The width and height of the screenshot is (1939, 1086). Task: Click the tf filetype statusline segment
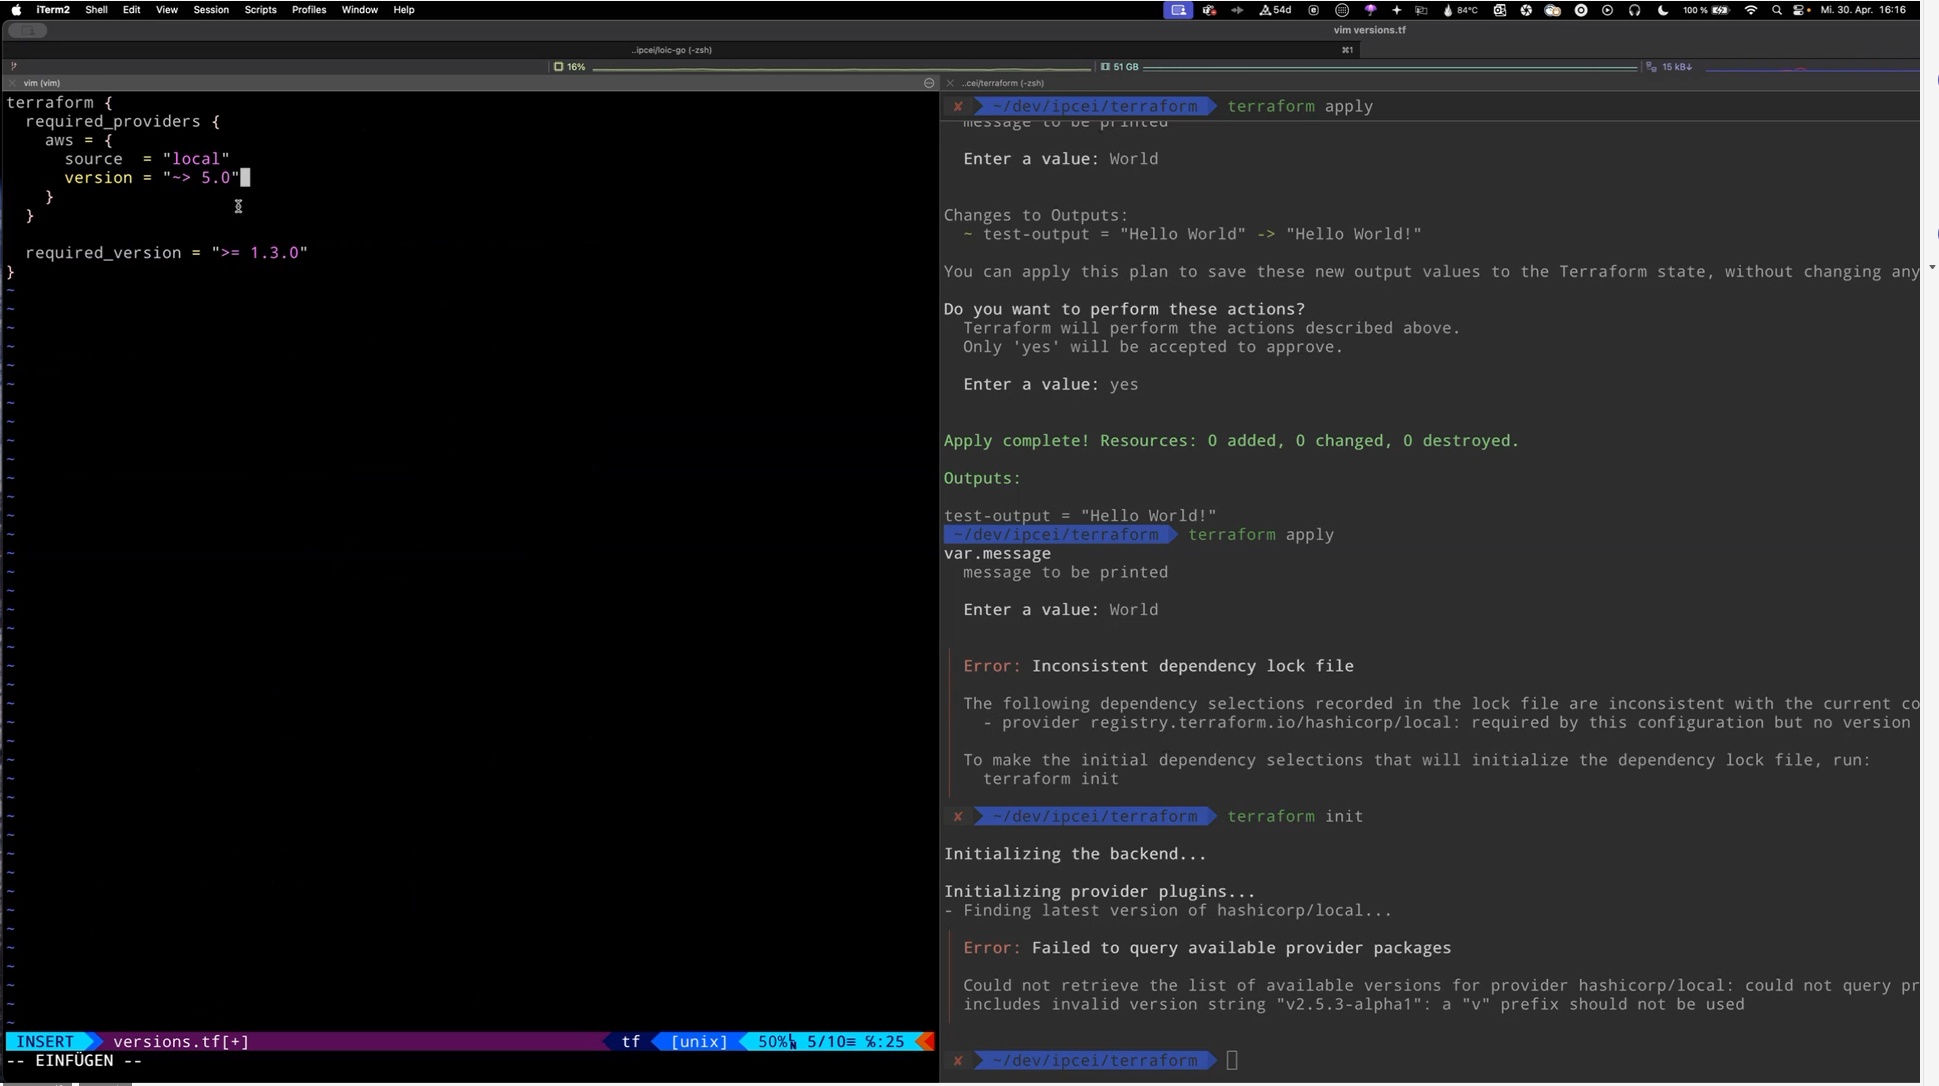[631, 1042]
